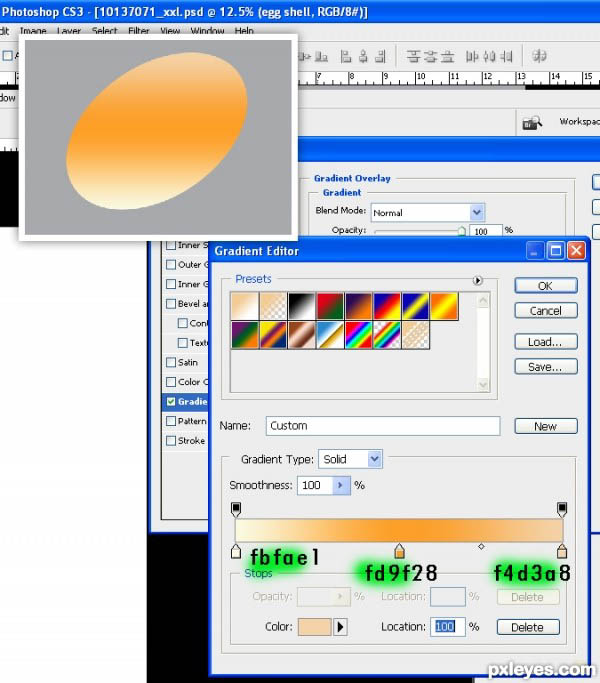The width and height of the screenshot is (600, 683).
Task: Pick the red-to-green gradient preset
Action: [331, 305]
